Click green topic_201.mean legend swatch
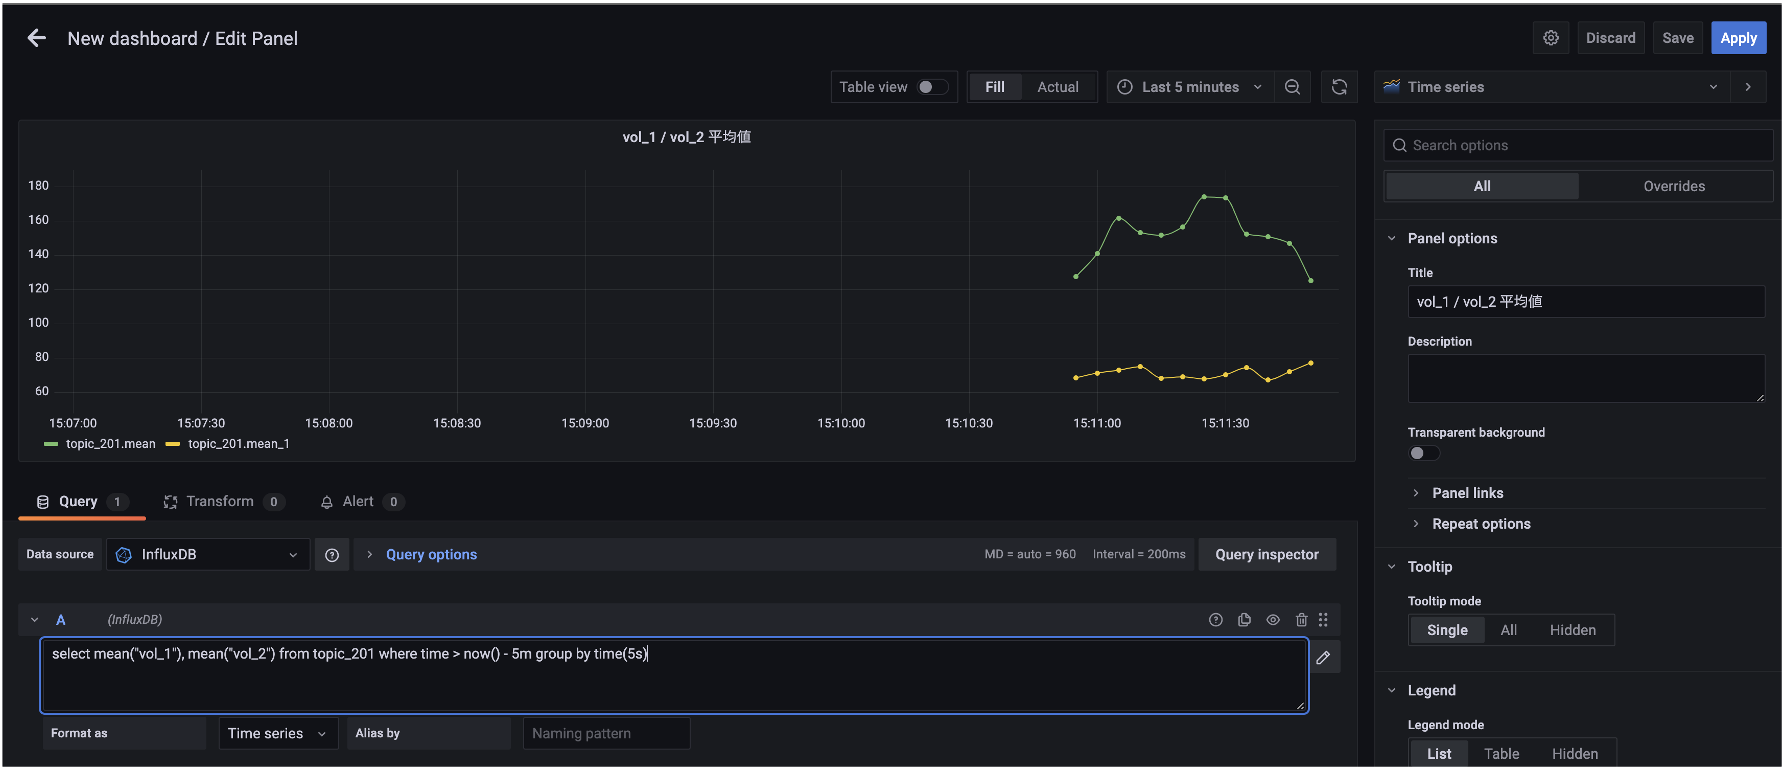Screen dimensions: 1784x770 click(x=51, y=444)
